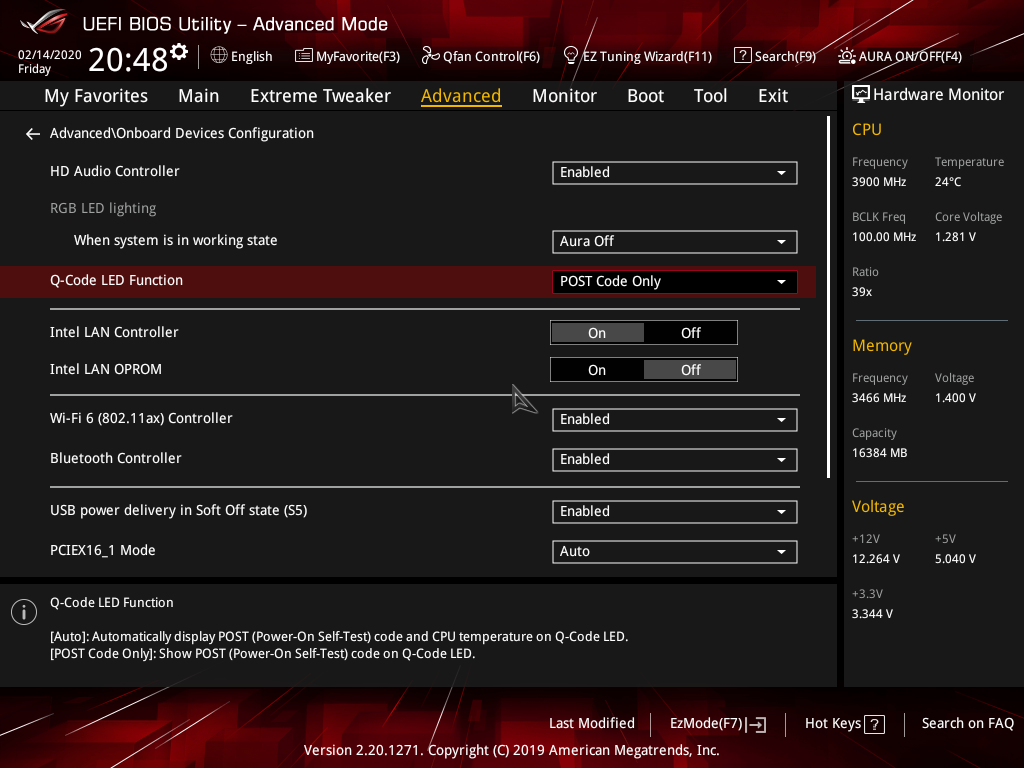Set Intel LAN Controller to On
This screenshot has width=1024, height=768.
pos(597,333)
